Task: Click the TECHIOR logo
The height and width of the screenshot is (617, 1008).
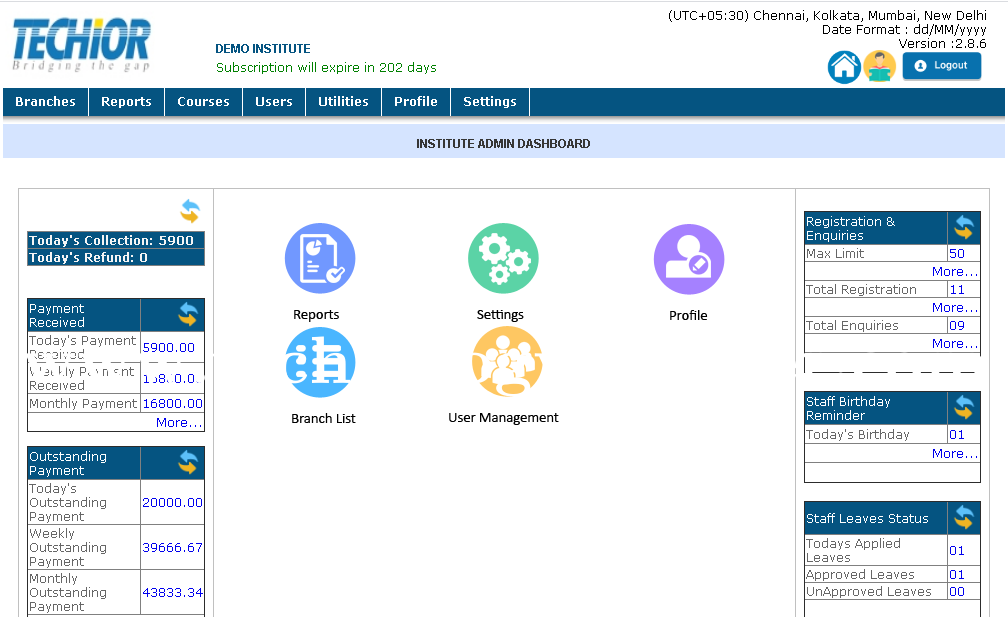Action: (82, 44)
